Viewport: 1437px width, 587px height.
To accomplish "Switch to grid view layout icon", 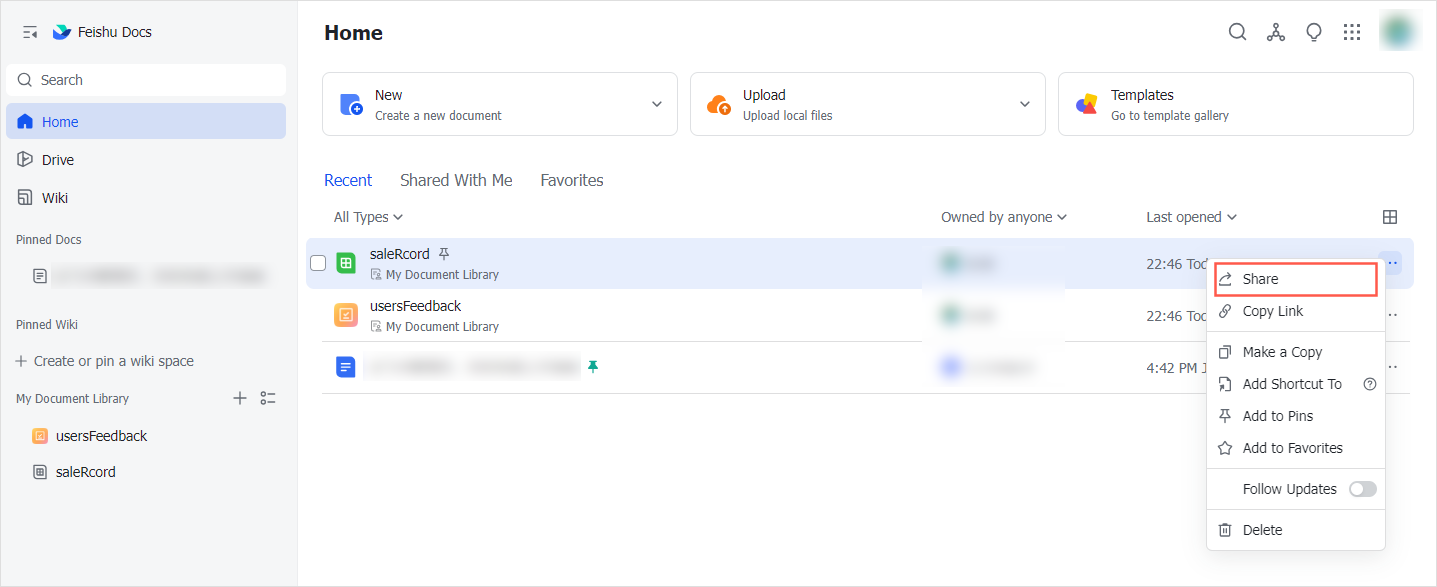I will [x=1389, y=217].
